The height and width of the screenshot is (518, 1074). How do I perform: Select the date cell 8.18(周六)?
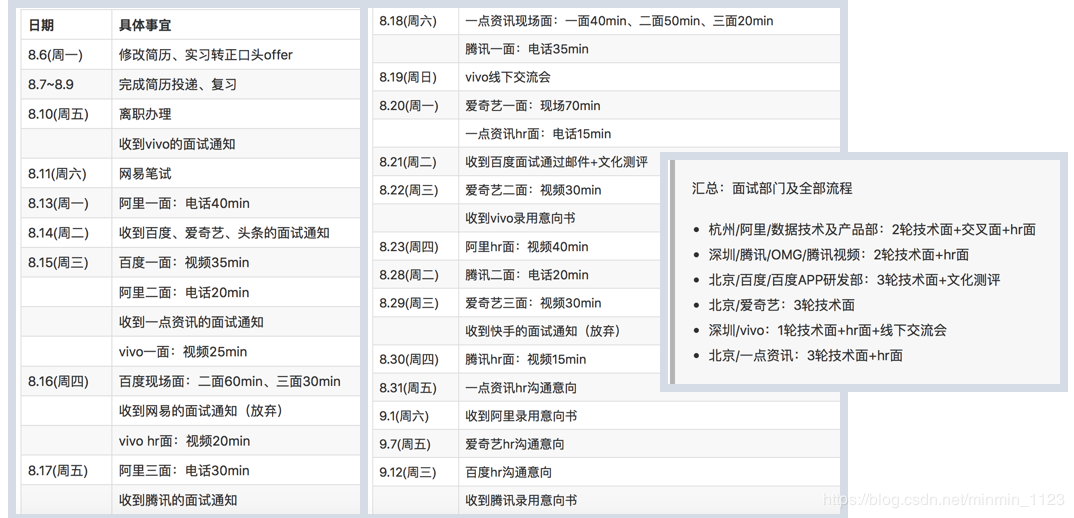(x=415, y=21)
